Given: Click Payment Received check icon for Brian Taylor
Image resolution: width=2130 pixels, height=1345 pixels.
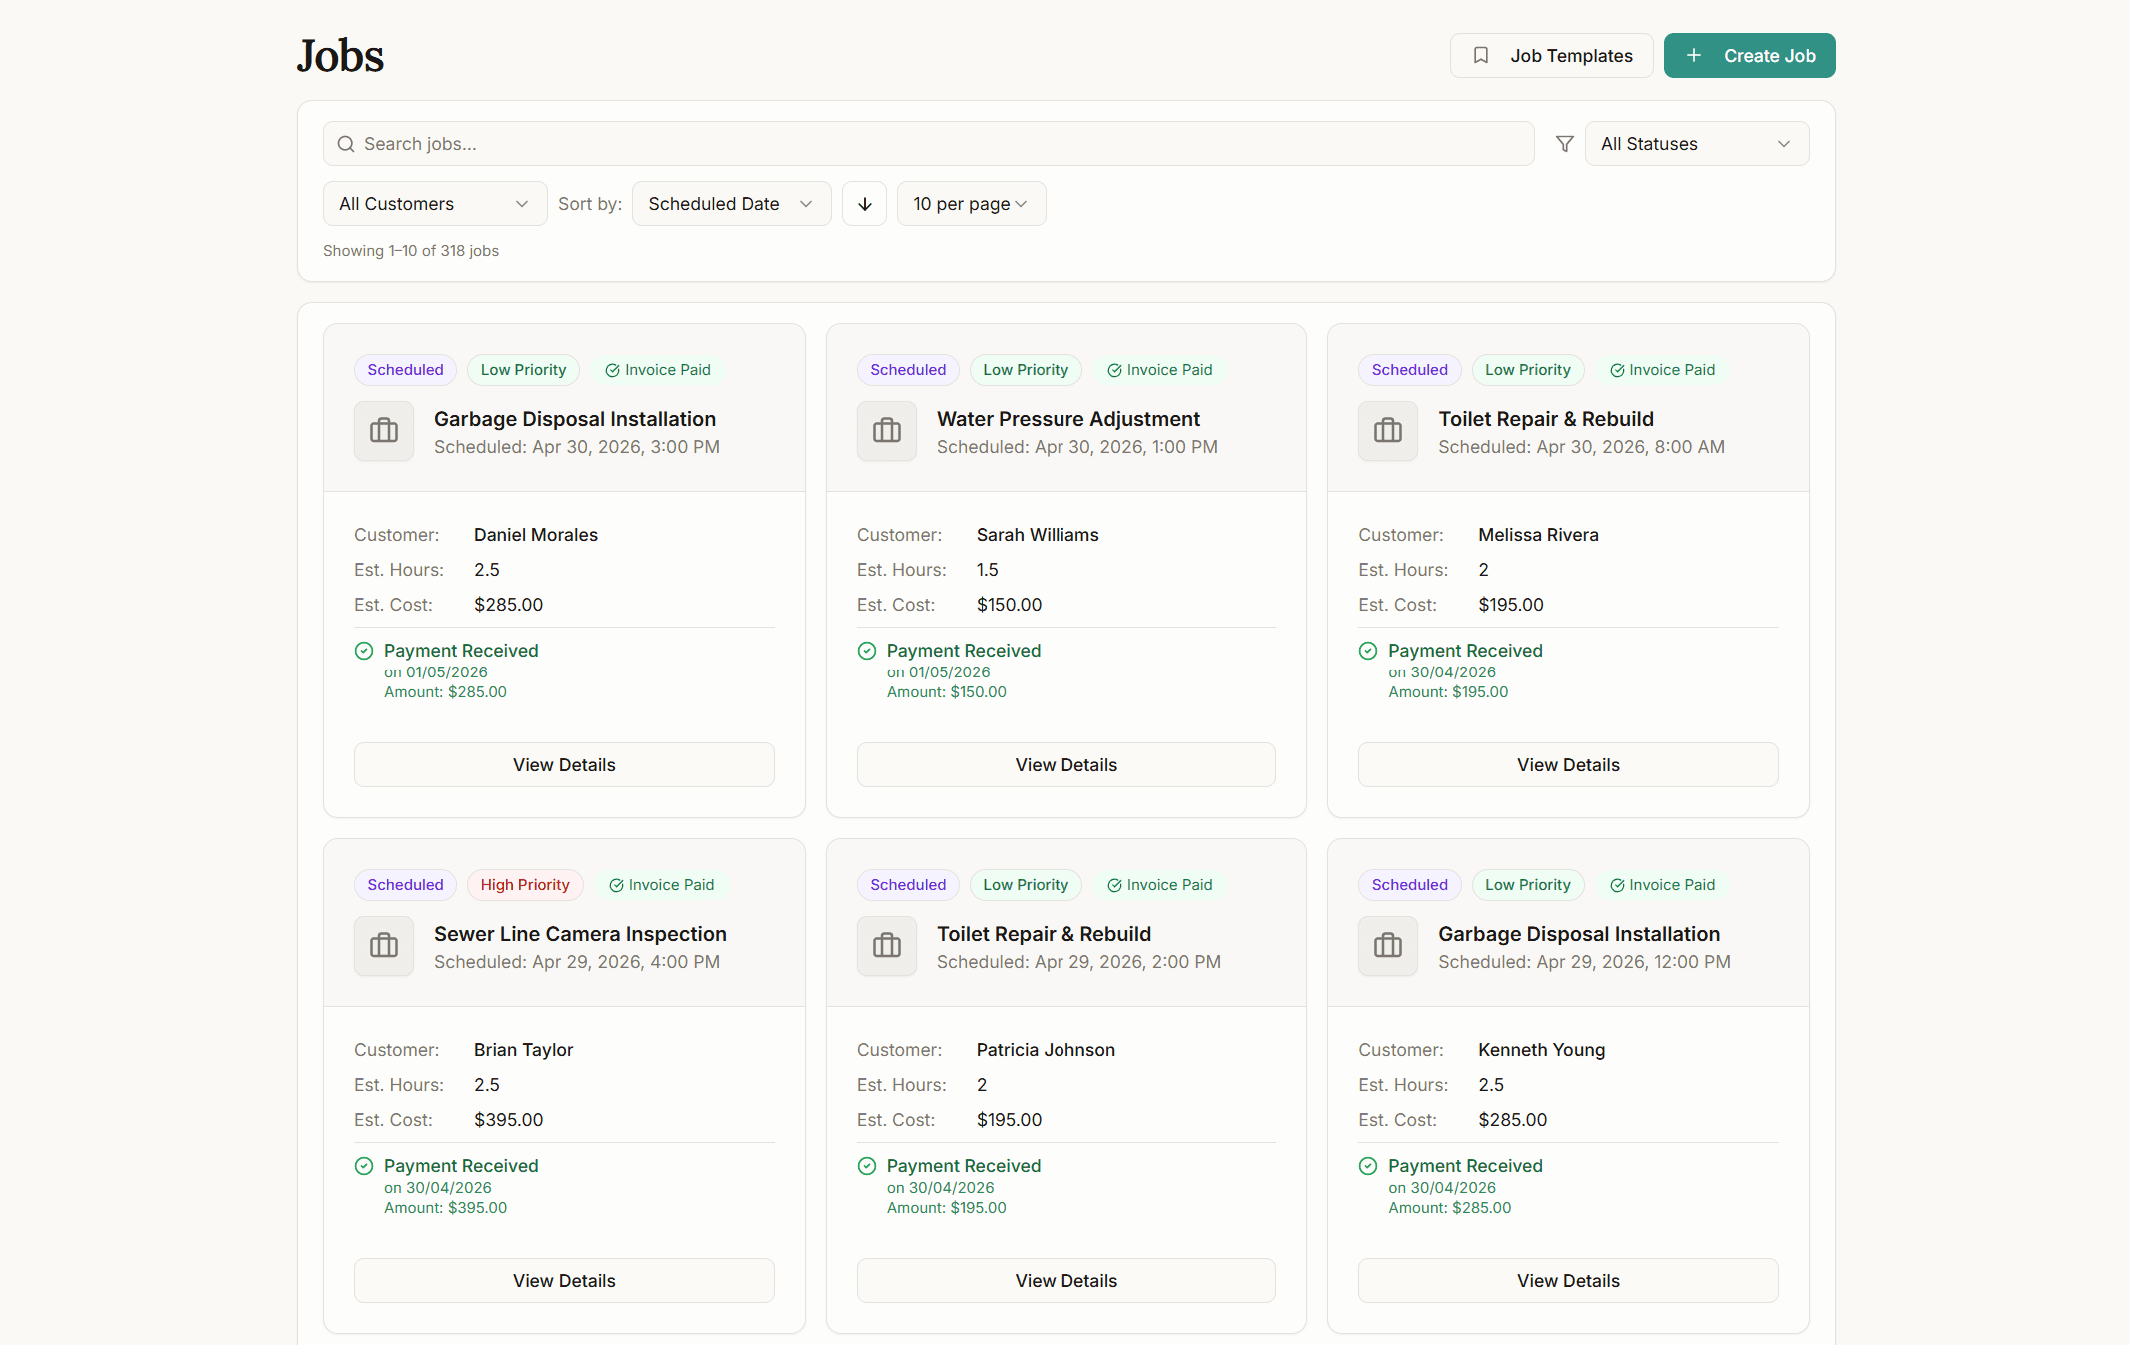Looking at the screenshot, I should pos(364,1166).
